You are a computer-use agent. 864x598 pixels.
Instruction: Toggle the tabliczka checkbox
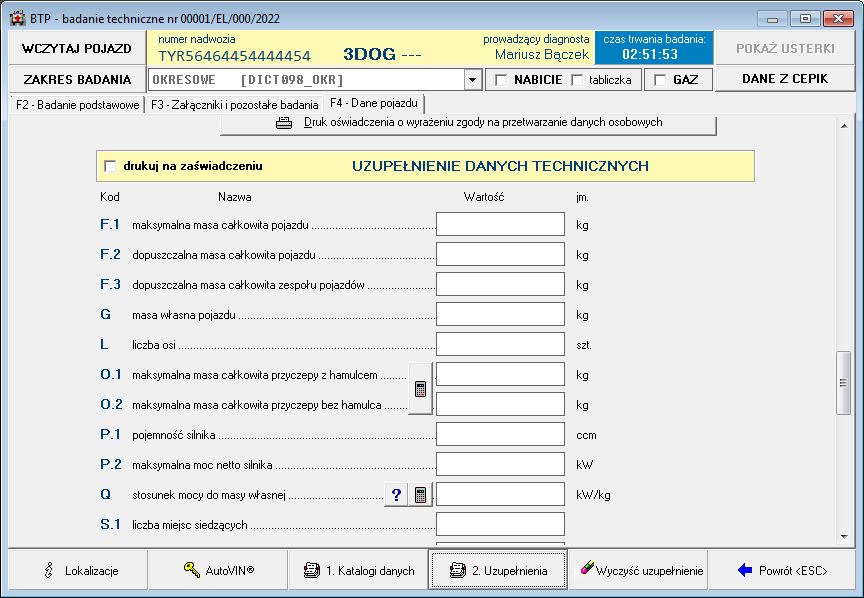[x=577, y=80]
